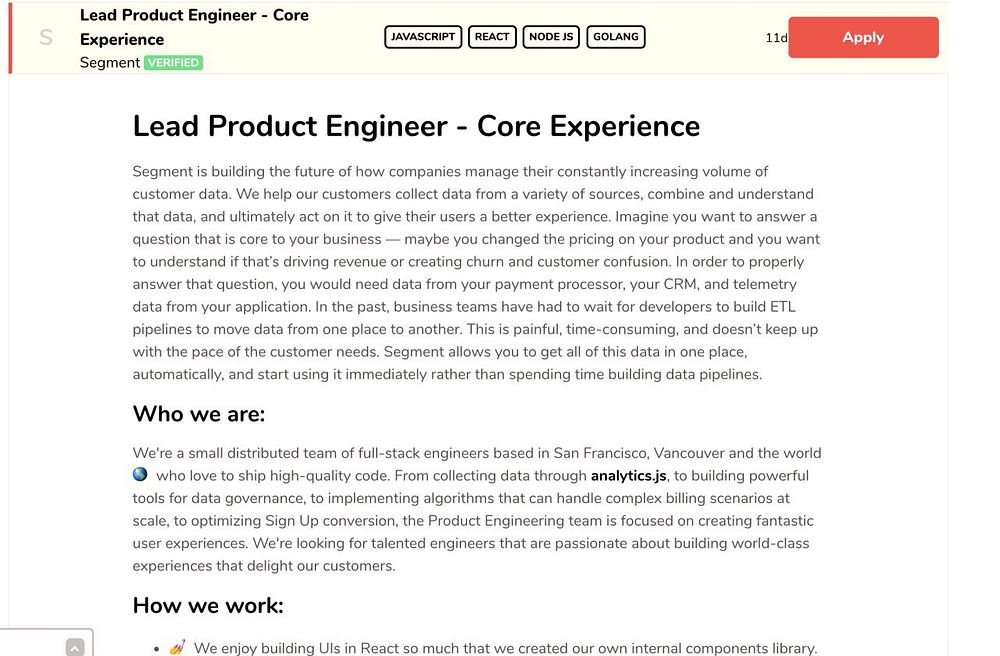Open the GOLANG tag listing
Image resolution: width=1000 pixels, height=656 pixels.
point(615,37)
